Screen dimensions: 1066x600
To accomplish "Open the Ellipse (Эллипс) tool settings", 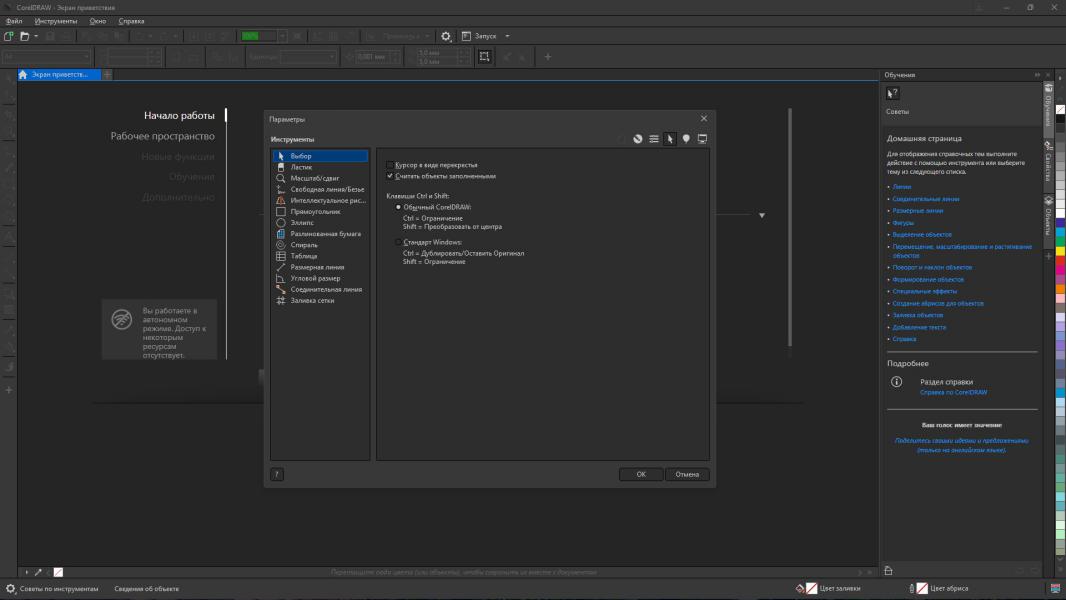I will coord(302,223).
